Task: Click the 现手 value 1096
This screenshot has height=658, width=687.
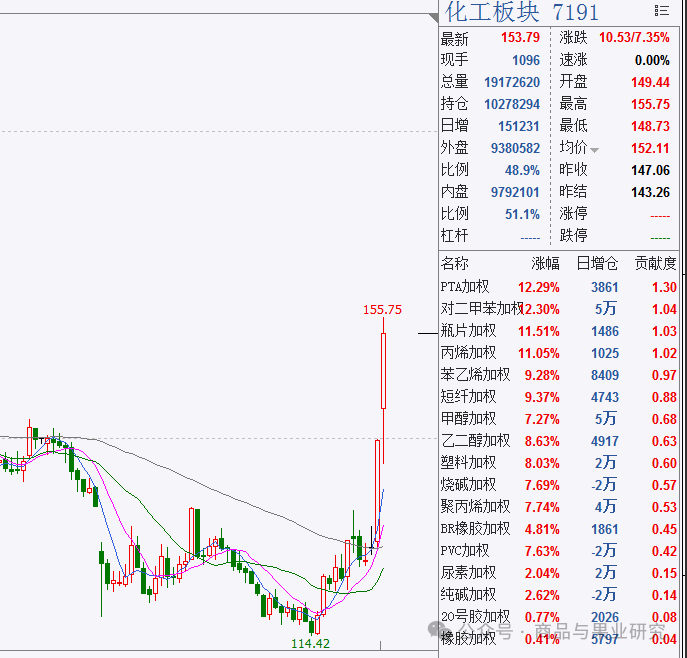Action: tap(526, 60)
